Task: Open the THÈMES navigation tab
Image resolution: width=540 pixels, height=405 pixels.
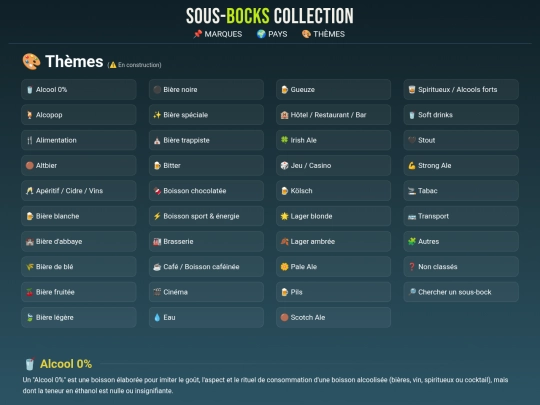Action: point(323,34)
